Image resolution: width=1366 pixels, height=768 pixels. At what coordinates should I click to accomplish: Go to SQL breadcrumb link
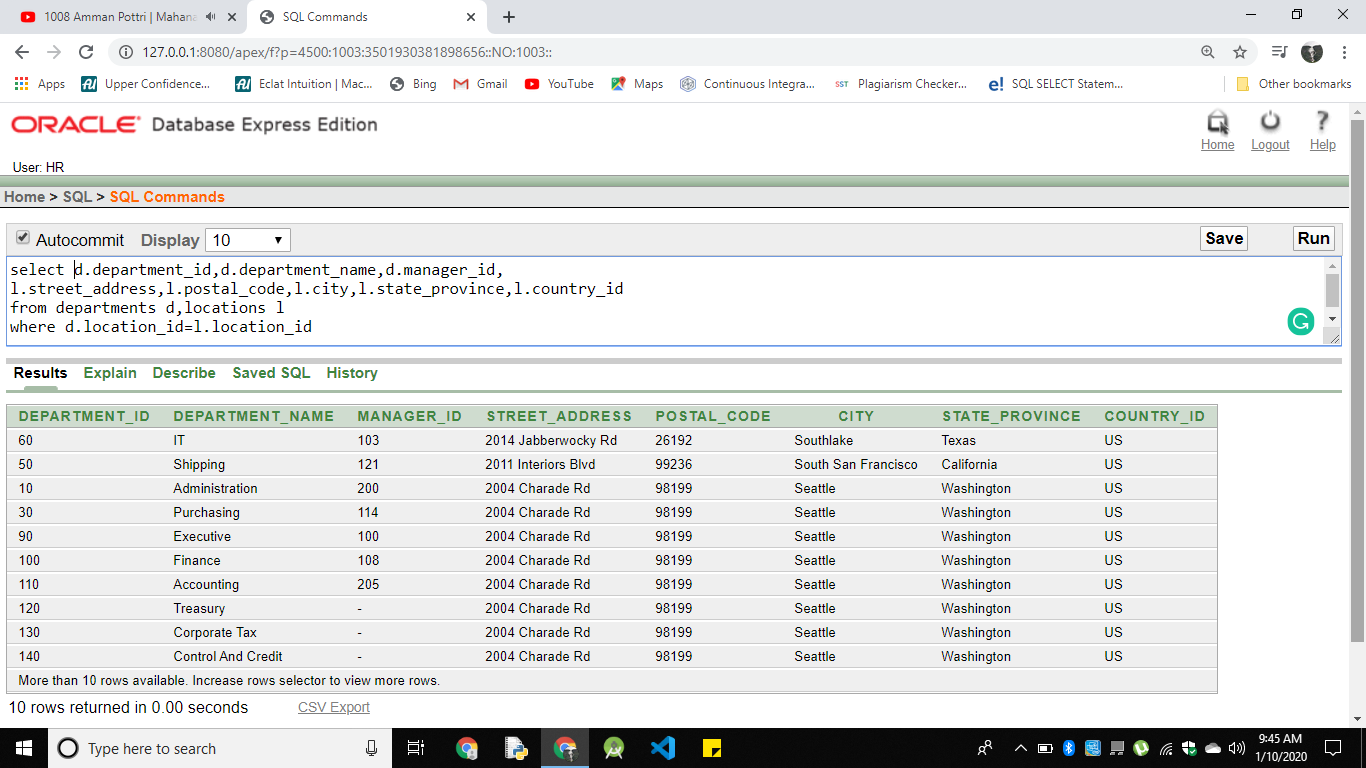tap(77, 197)
